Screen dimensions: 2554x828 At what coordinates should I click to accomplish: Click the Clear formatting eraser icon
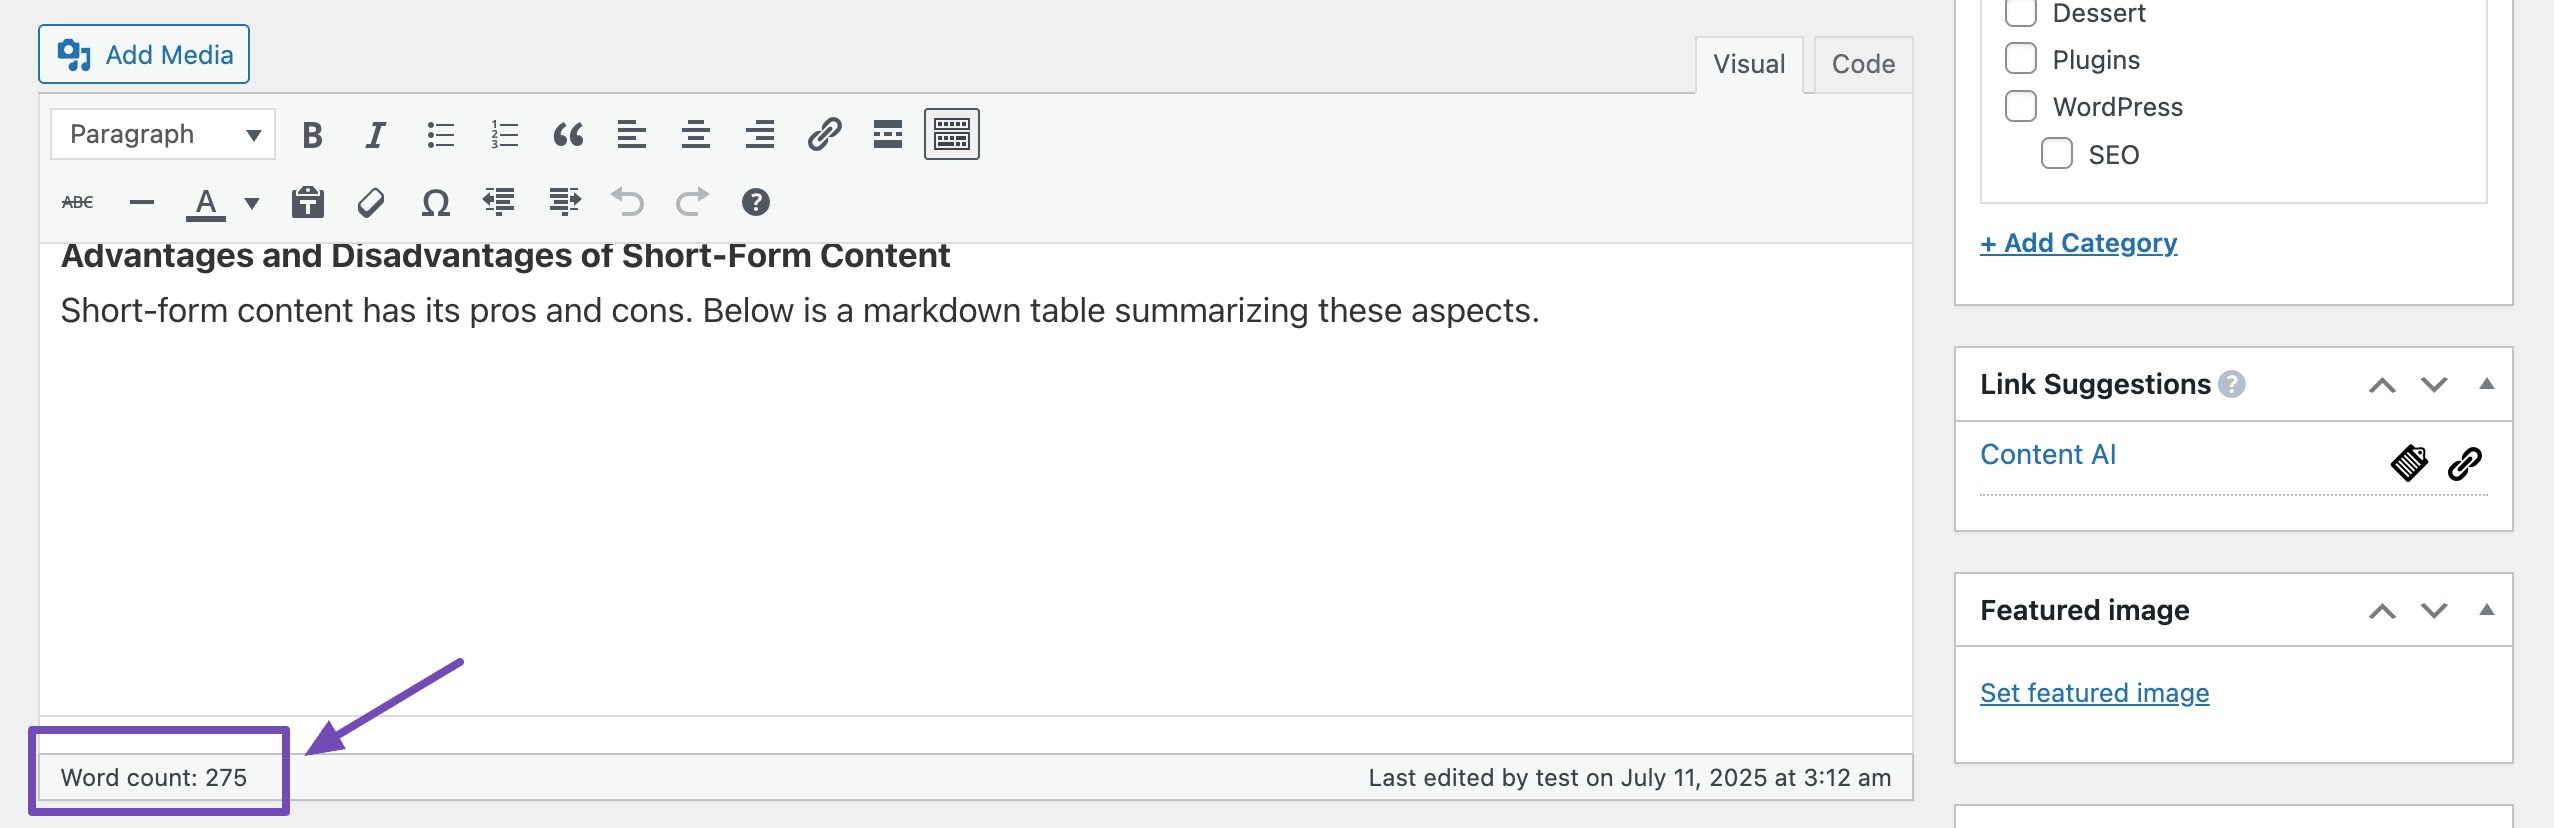[371, 203]
